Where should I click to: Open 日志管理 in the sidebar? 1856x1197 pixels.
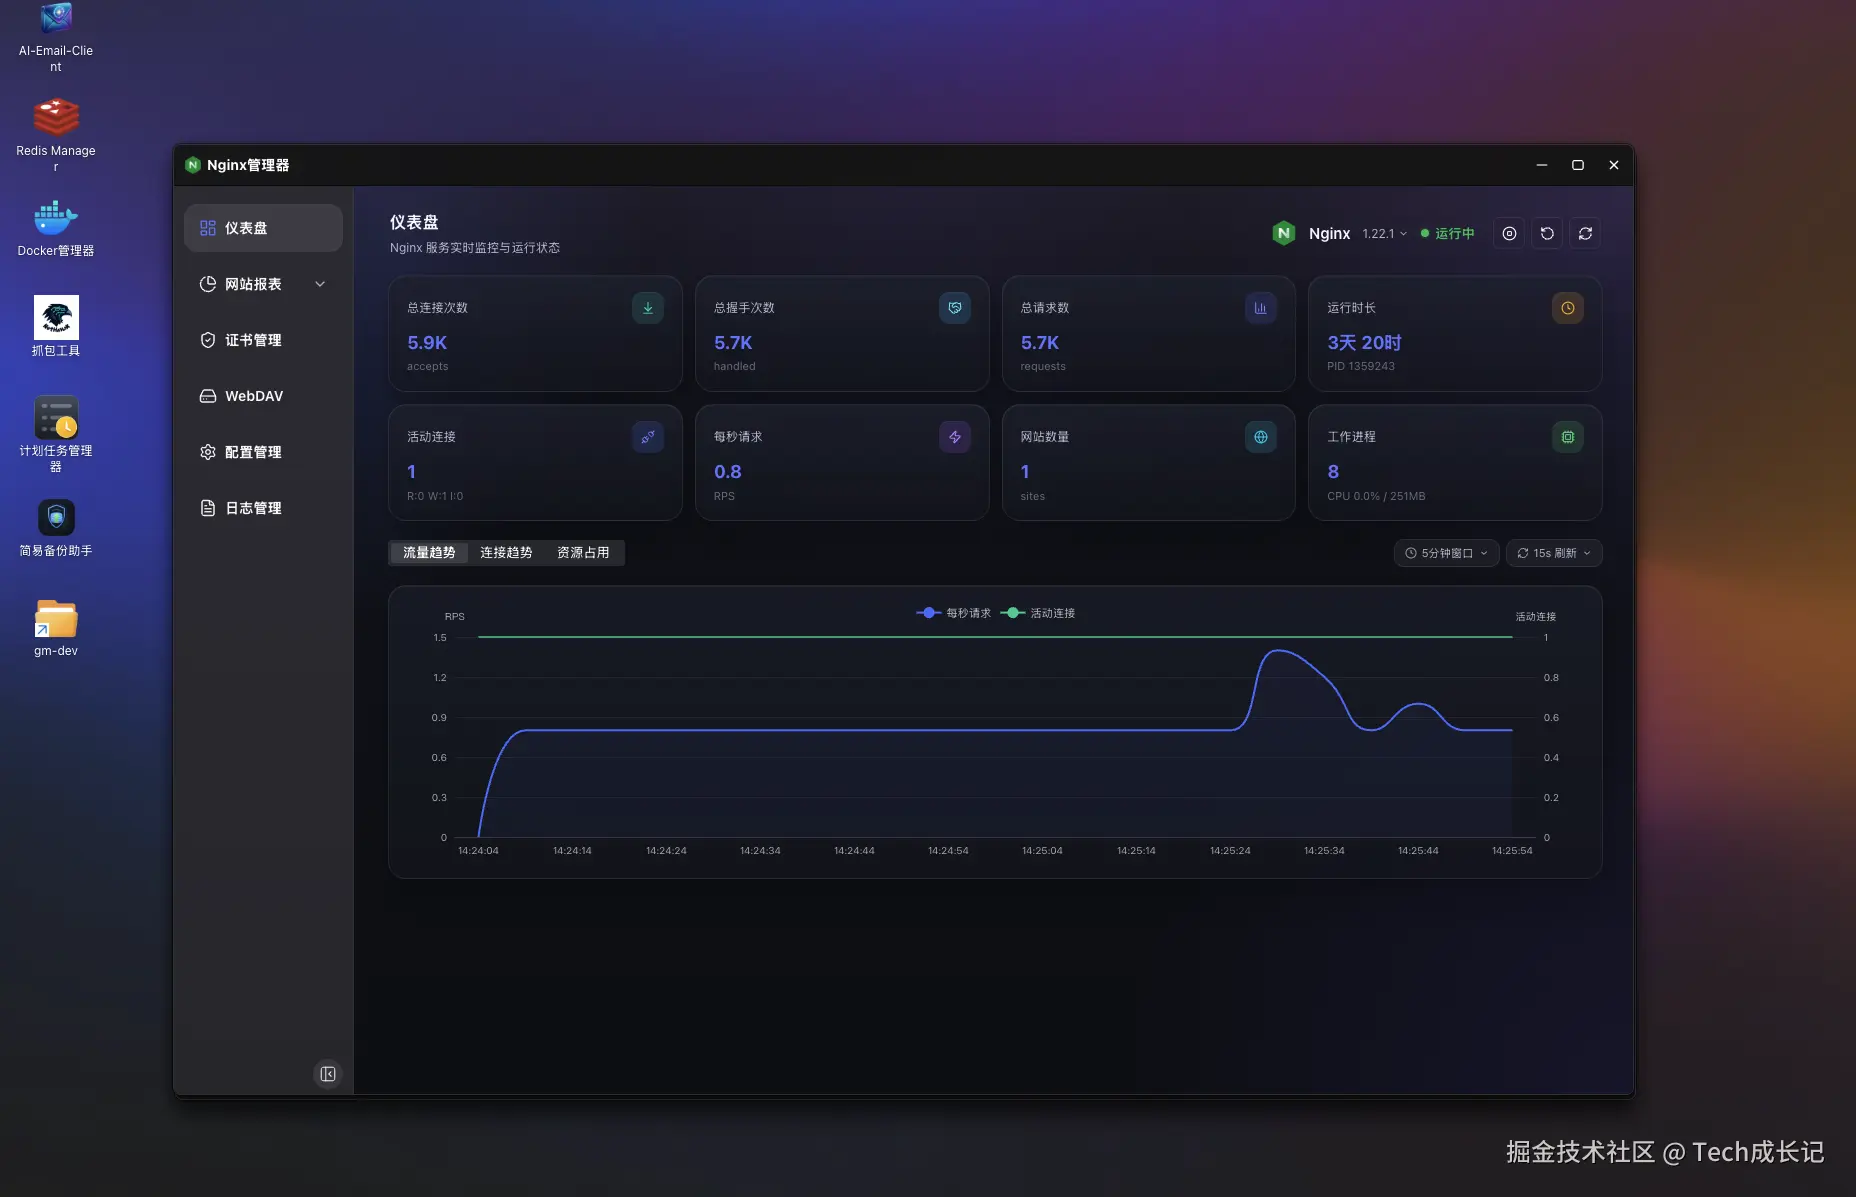[263, 508]
